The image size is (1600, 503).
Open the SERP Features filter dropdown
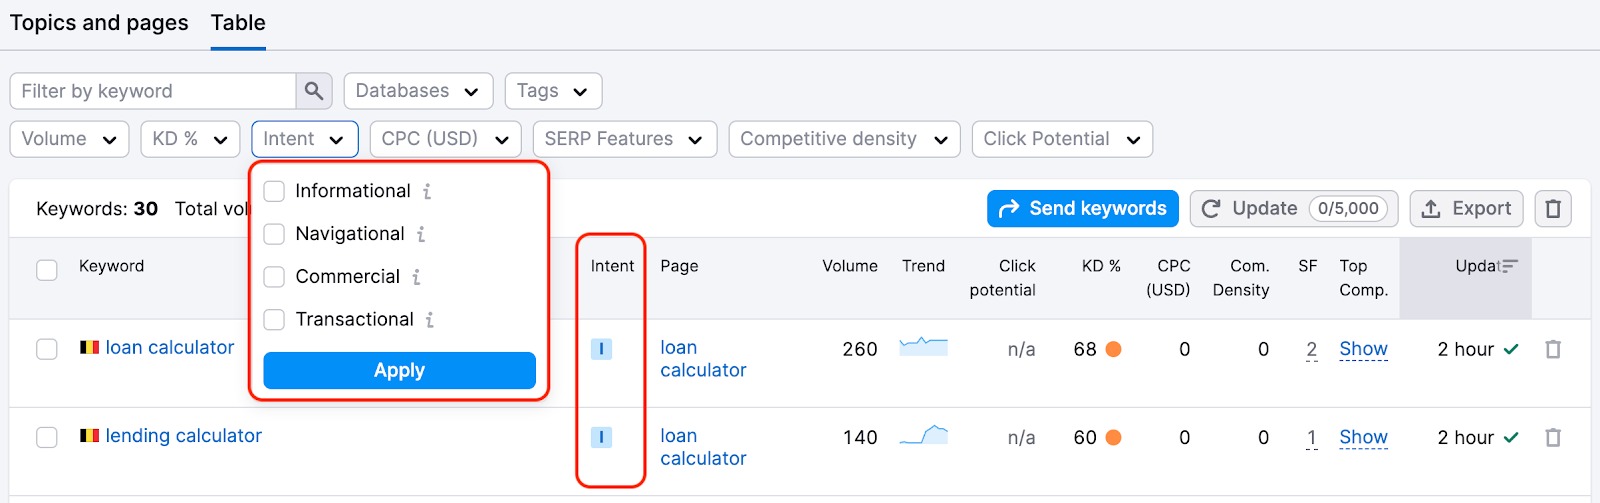point(624,139)
